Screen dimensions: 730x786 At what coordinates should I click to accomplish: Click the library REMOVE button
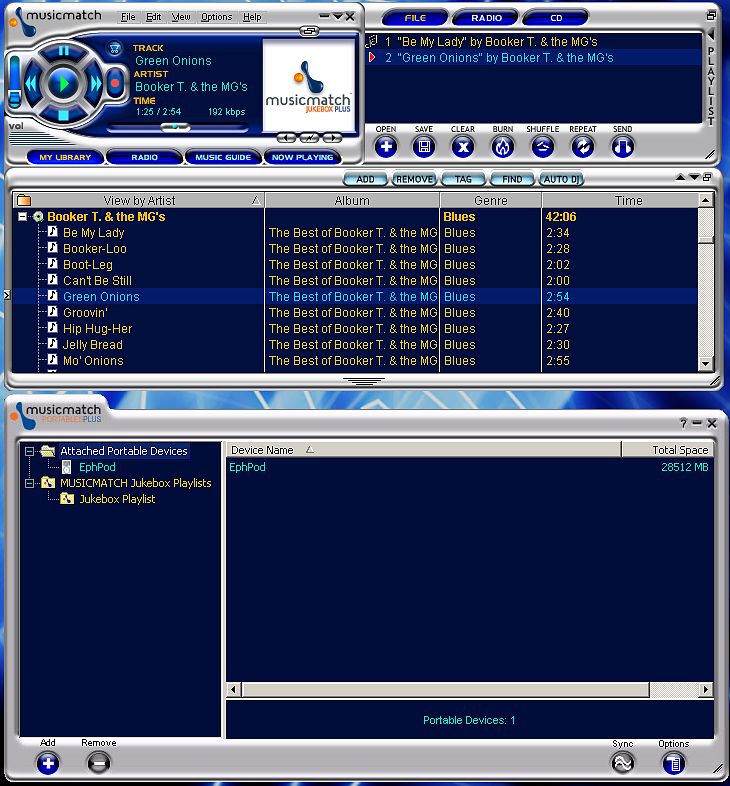[414, 179]
